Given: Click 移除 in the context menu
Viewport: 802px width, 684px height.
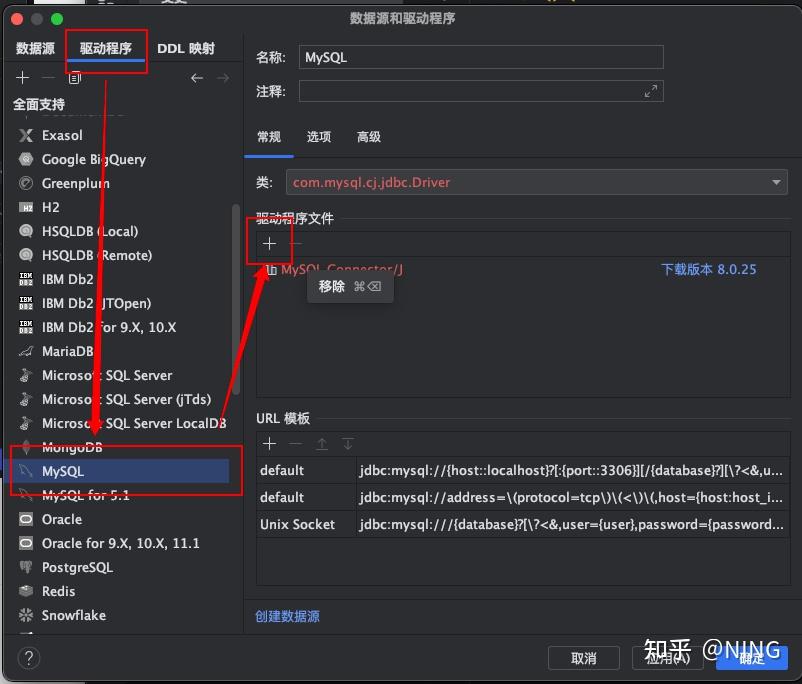Looking at the screenshot, I should pos(331,286).
